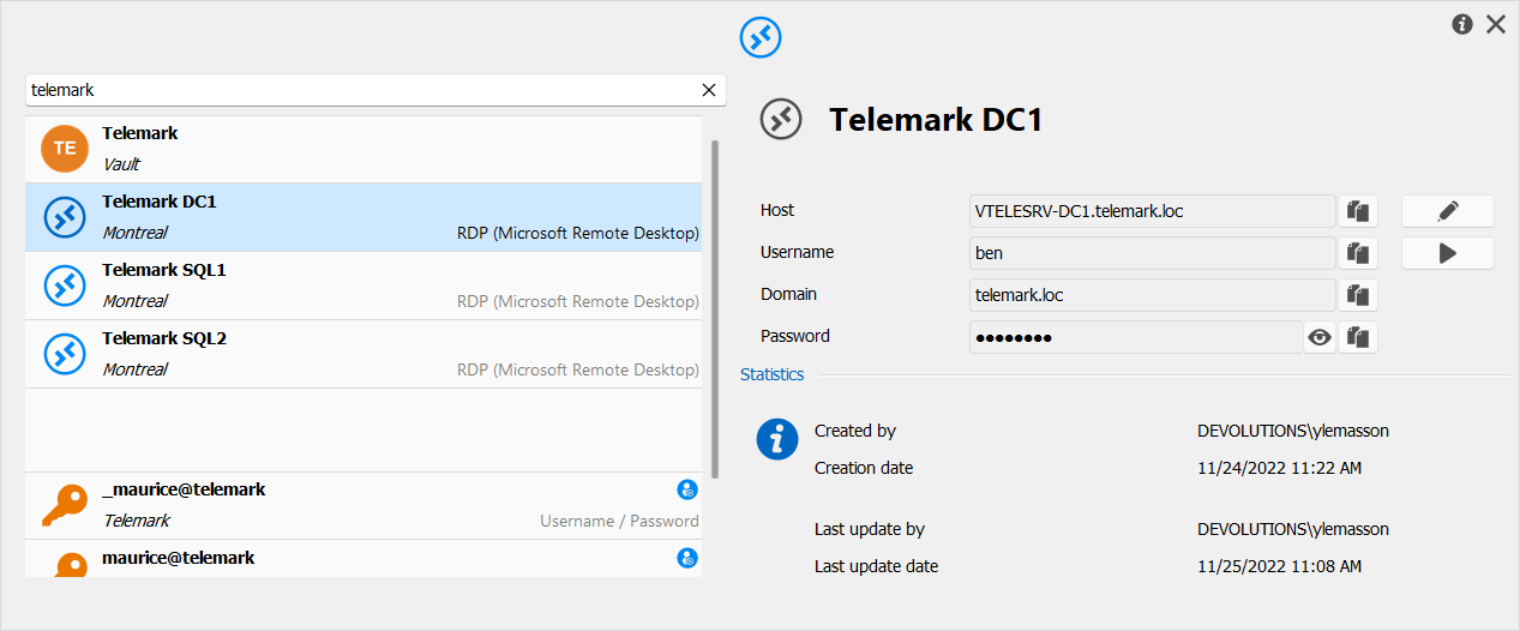Image resolution: width=1520 pixels, height=631 pixels.
Task: Click the Host text field
Action: click(1152, 211)
